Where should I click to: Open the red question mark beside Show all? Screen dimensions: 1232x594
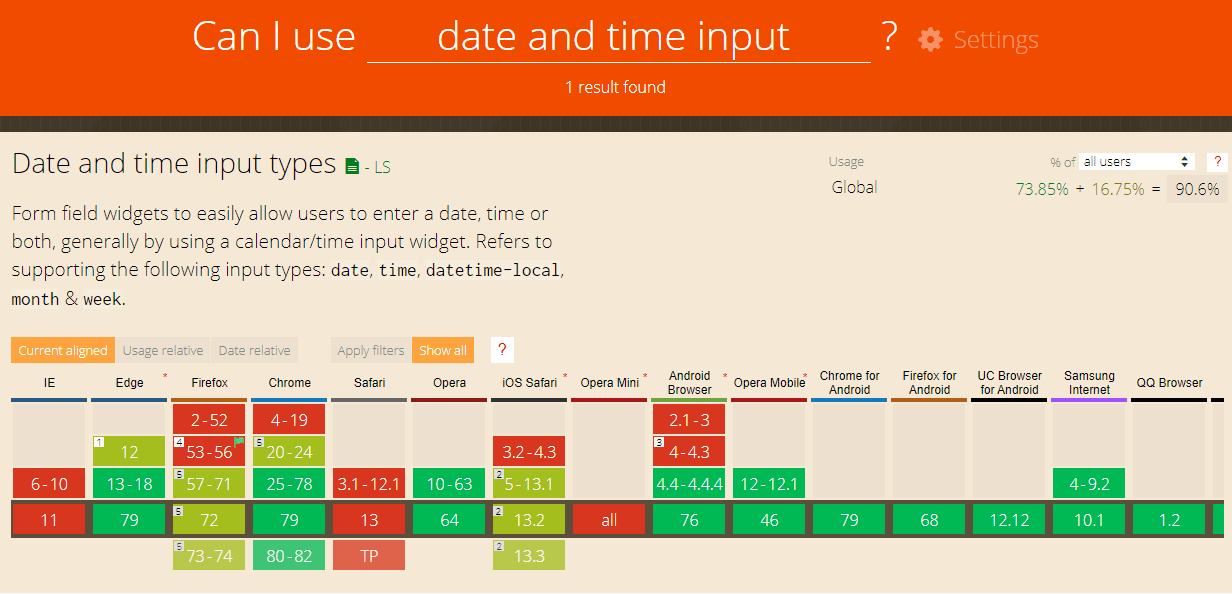(502, 350)
